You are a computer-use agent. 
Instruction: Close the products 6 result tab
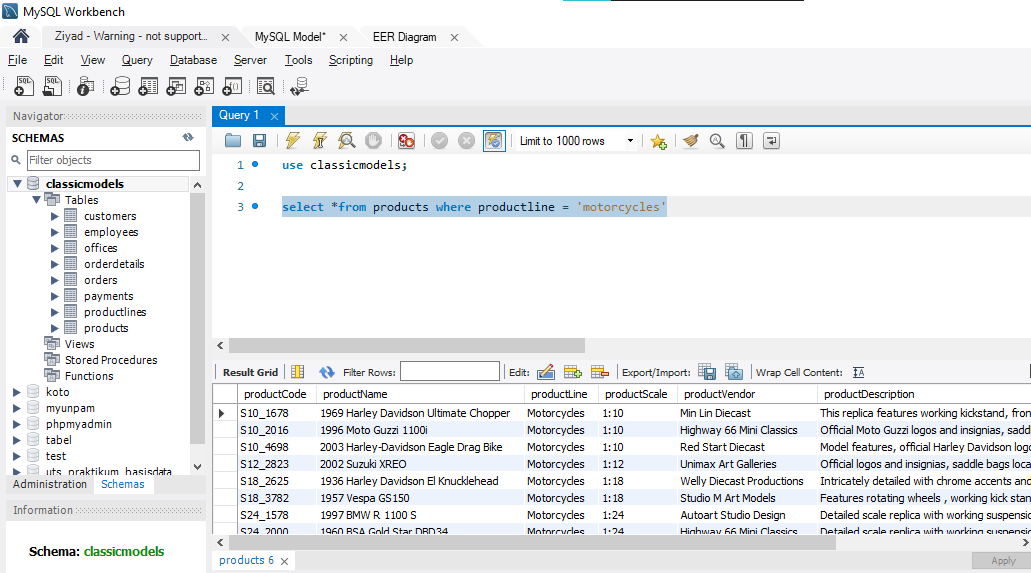tap(284, 561)
